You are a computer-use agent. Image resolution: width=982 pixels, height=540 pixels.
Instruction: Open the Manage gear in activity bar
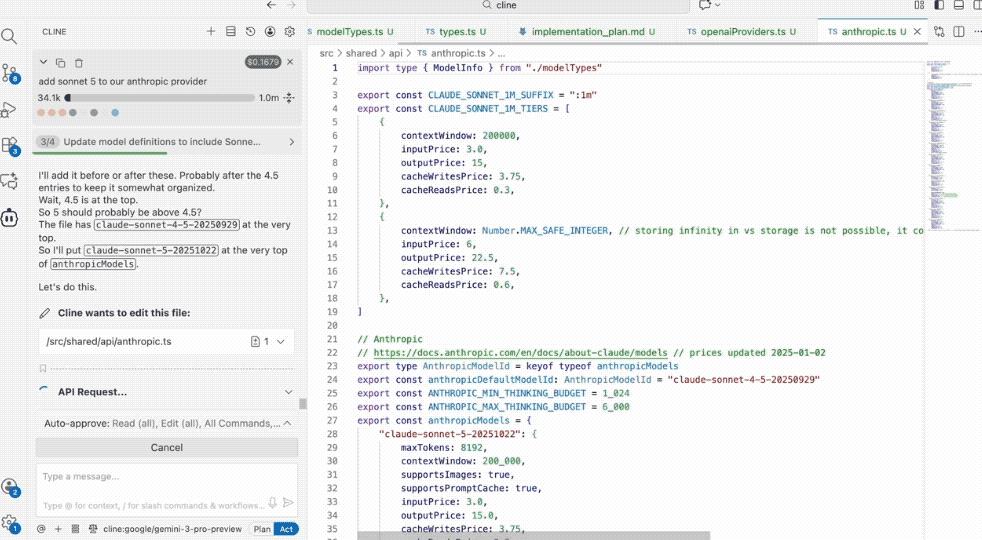point(10,523)
